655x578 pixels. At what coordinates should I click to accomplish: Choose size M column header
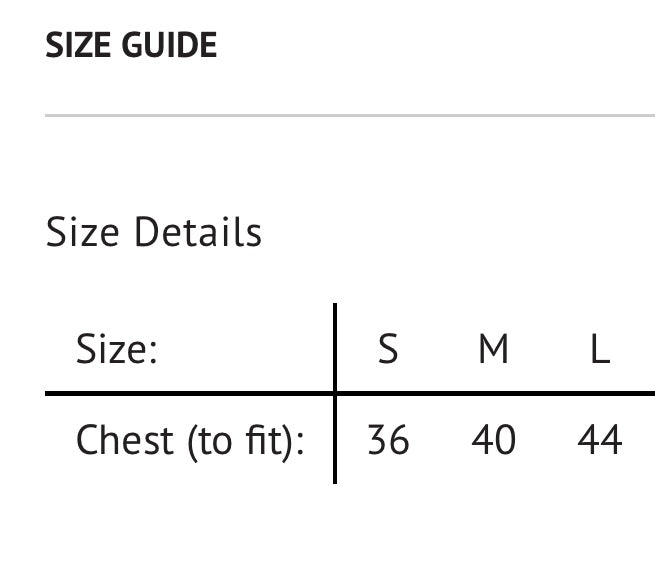[x=493, y=350]
